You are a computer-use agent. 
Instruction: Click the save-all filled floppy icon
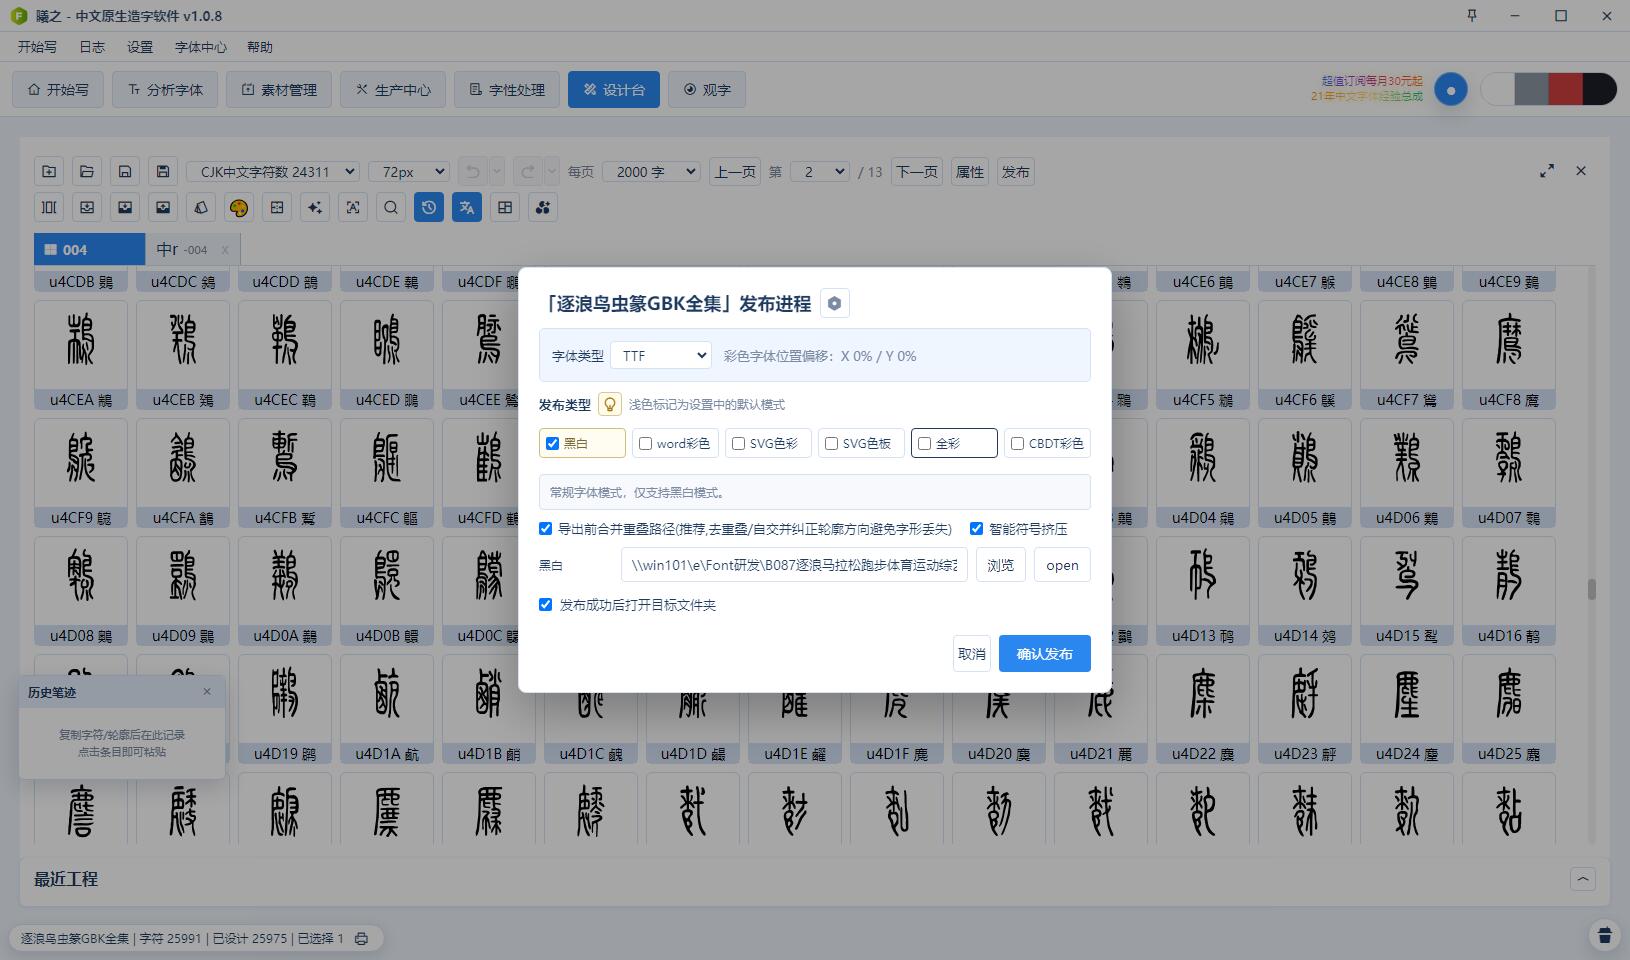163,172
